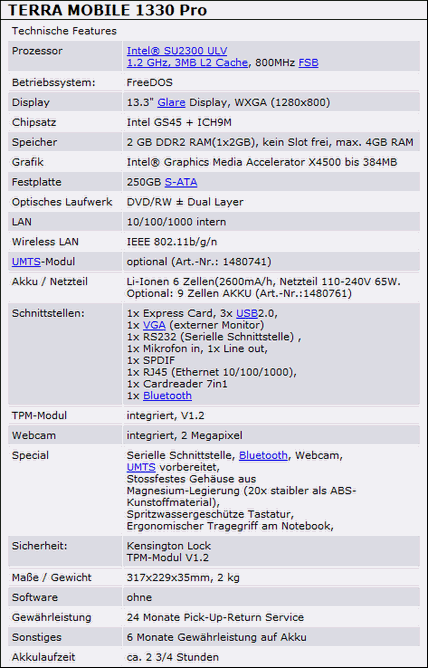The width and height of the screenshot is (428, 668).
Task: Click the Bluetooth link under Cardreader 7in1
Action: 167,396
